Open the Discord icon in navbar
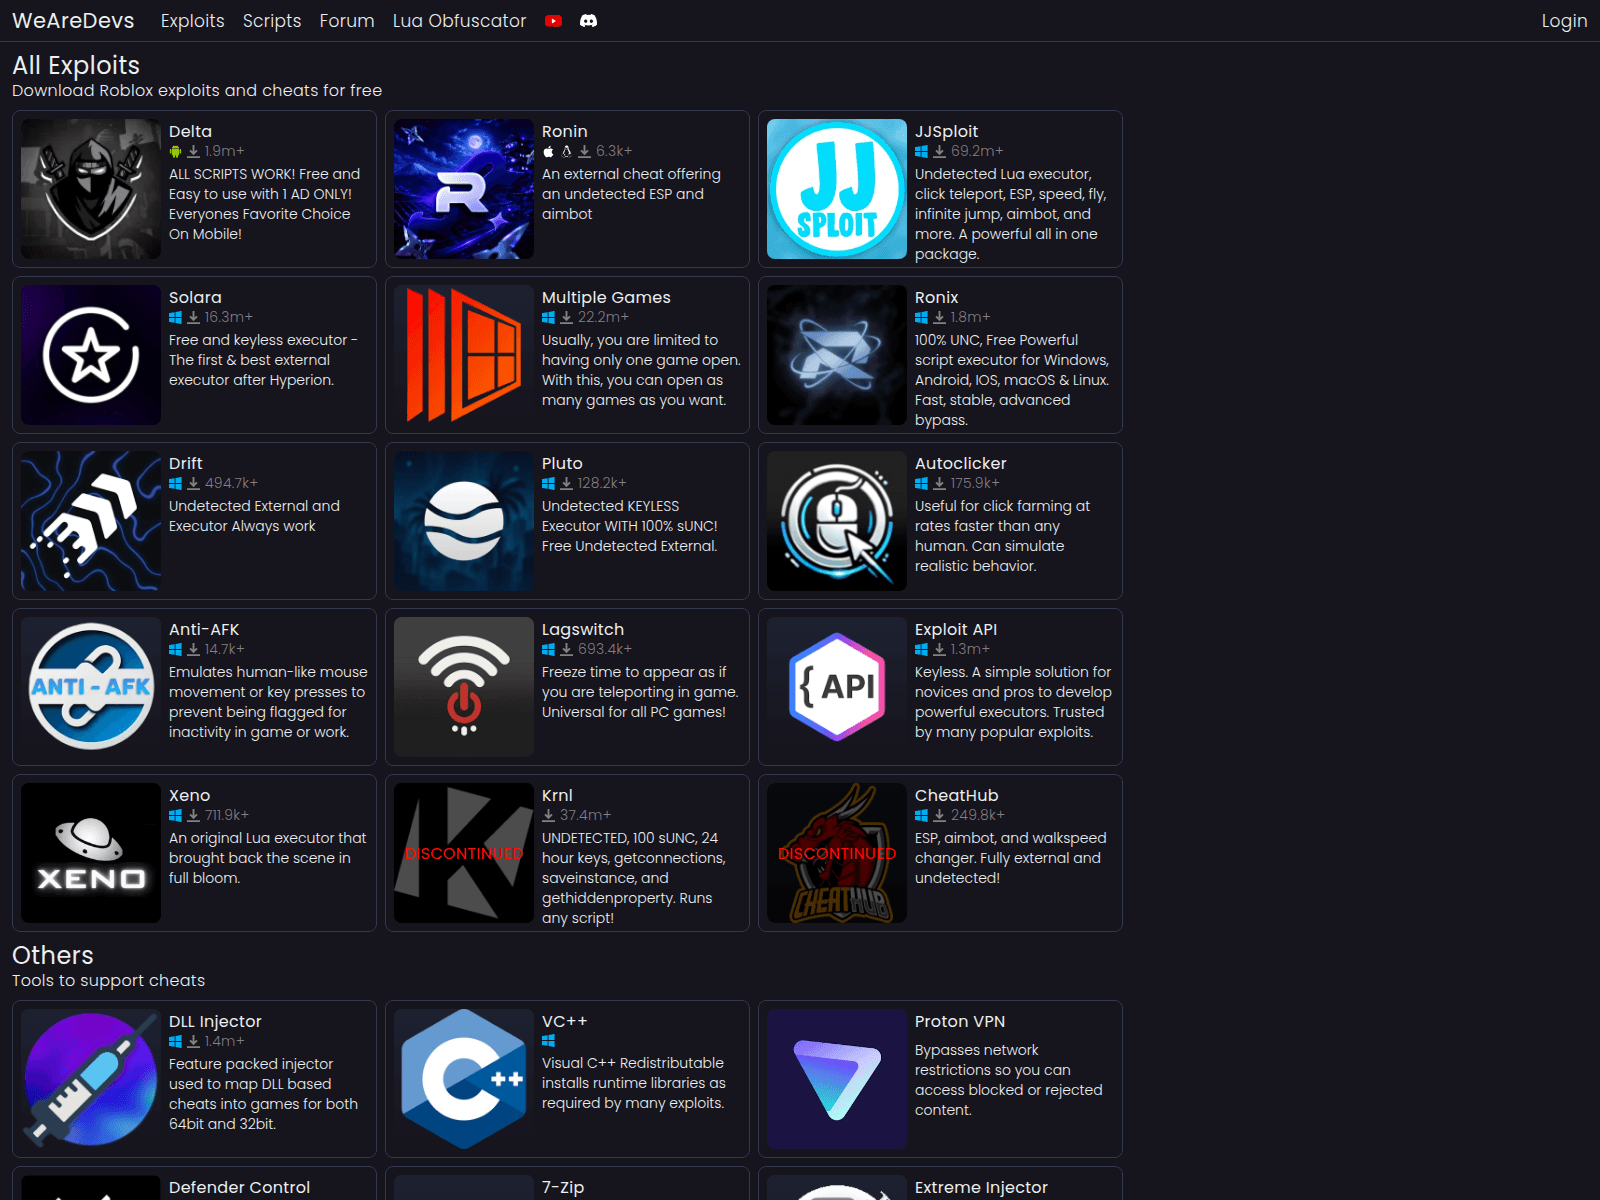Image resolution: width=1600 pixels, height=1200 pixels. tap(589, 21)
